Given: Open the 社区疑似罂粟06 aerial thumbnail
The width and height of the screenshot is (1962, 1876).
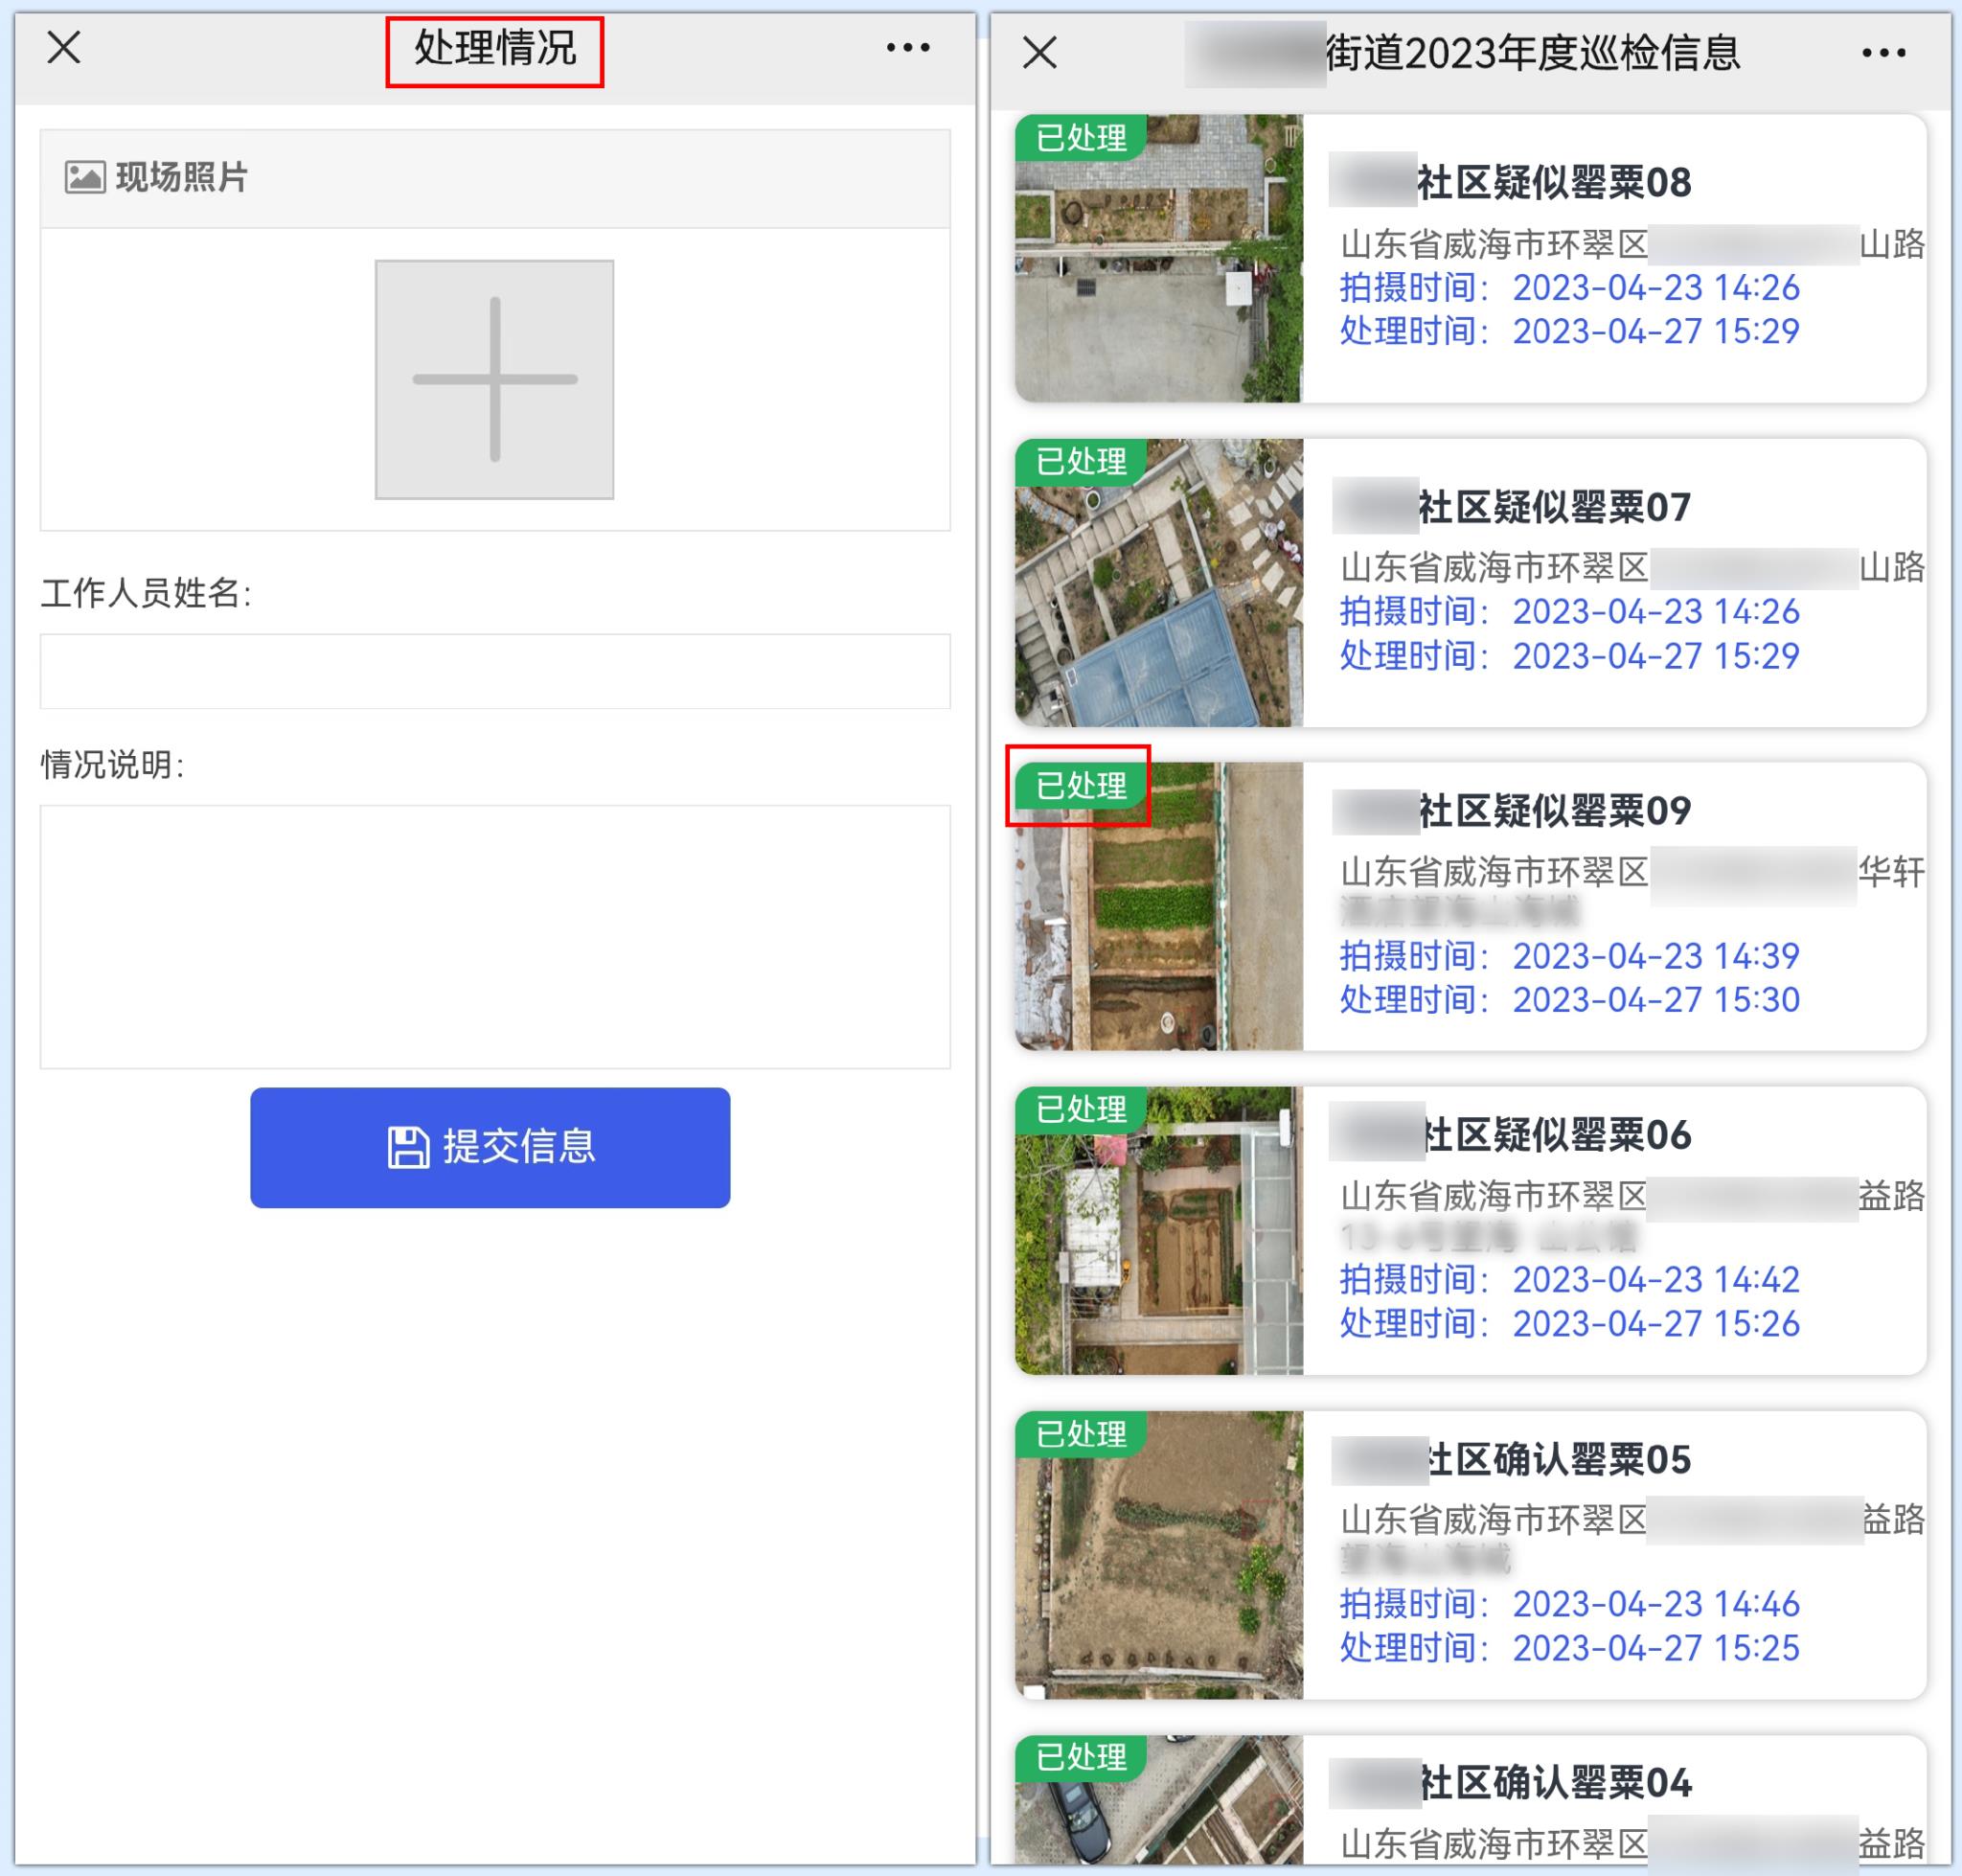Looking at the screenshot, I should (1159, 1230).
